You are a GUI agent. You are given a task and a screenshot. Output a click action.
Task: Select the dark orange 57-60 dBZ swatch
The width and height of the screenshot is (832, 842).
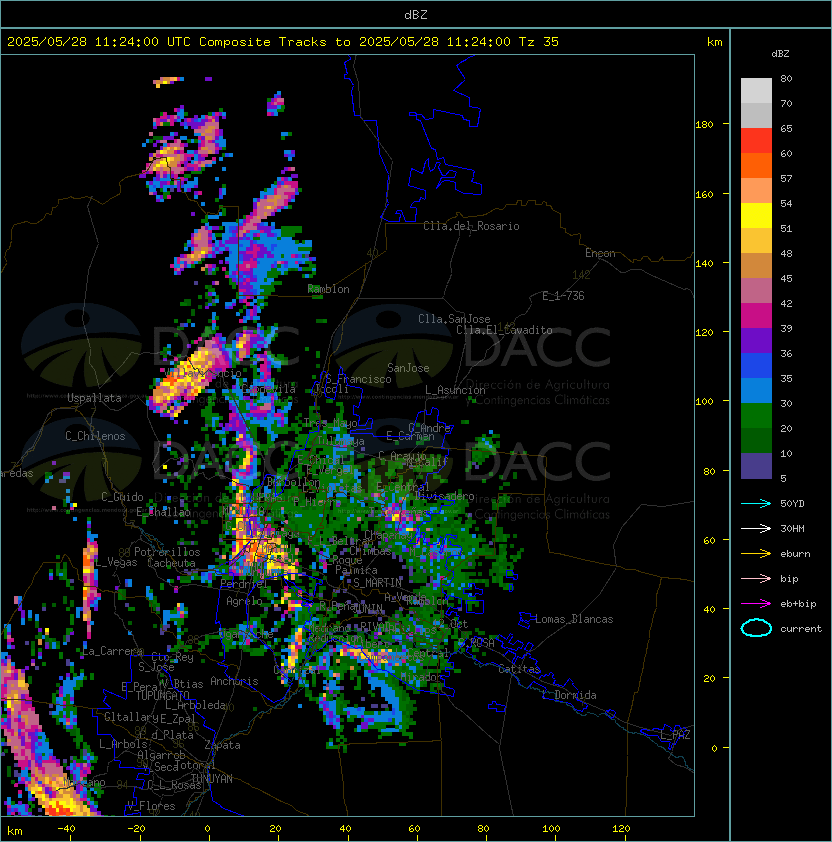point(756,165)
